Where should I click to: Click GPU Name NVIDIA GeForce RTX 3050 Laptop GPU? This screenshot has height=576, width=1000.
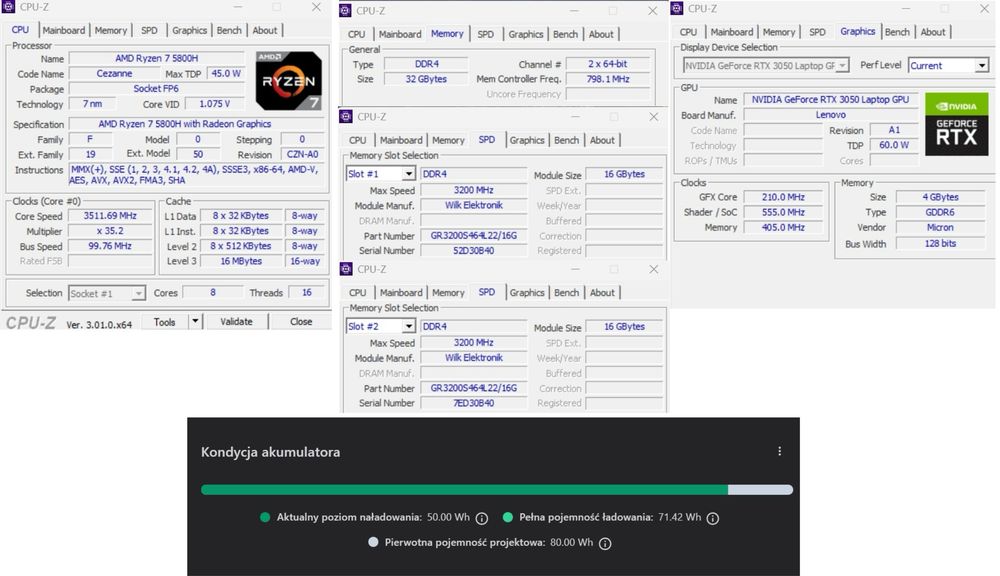click(830, 100)
